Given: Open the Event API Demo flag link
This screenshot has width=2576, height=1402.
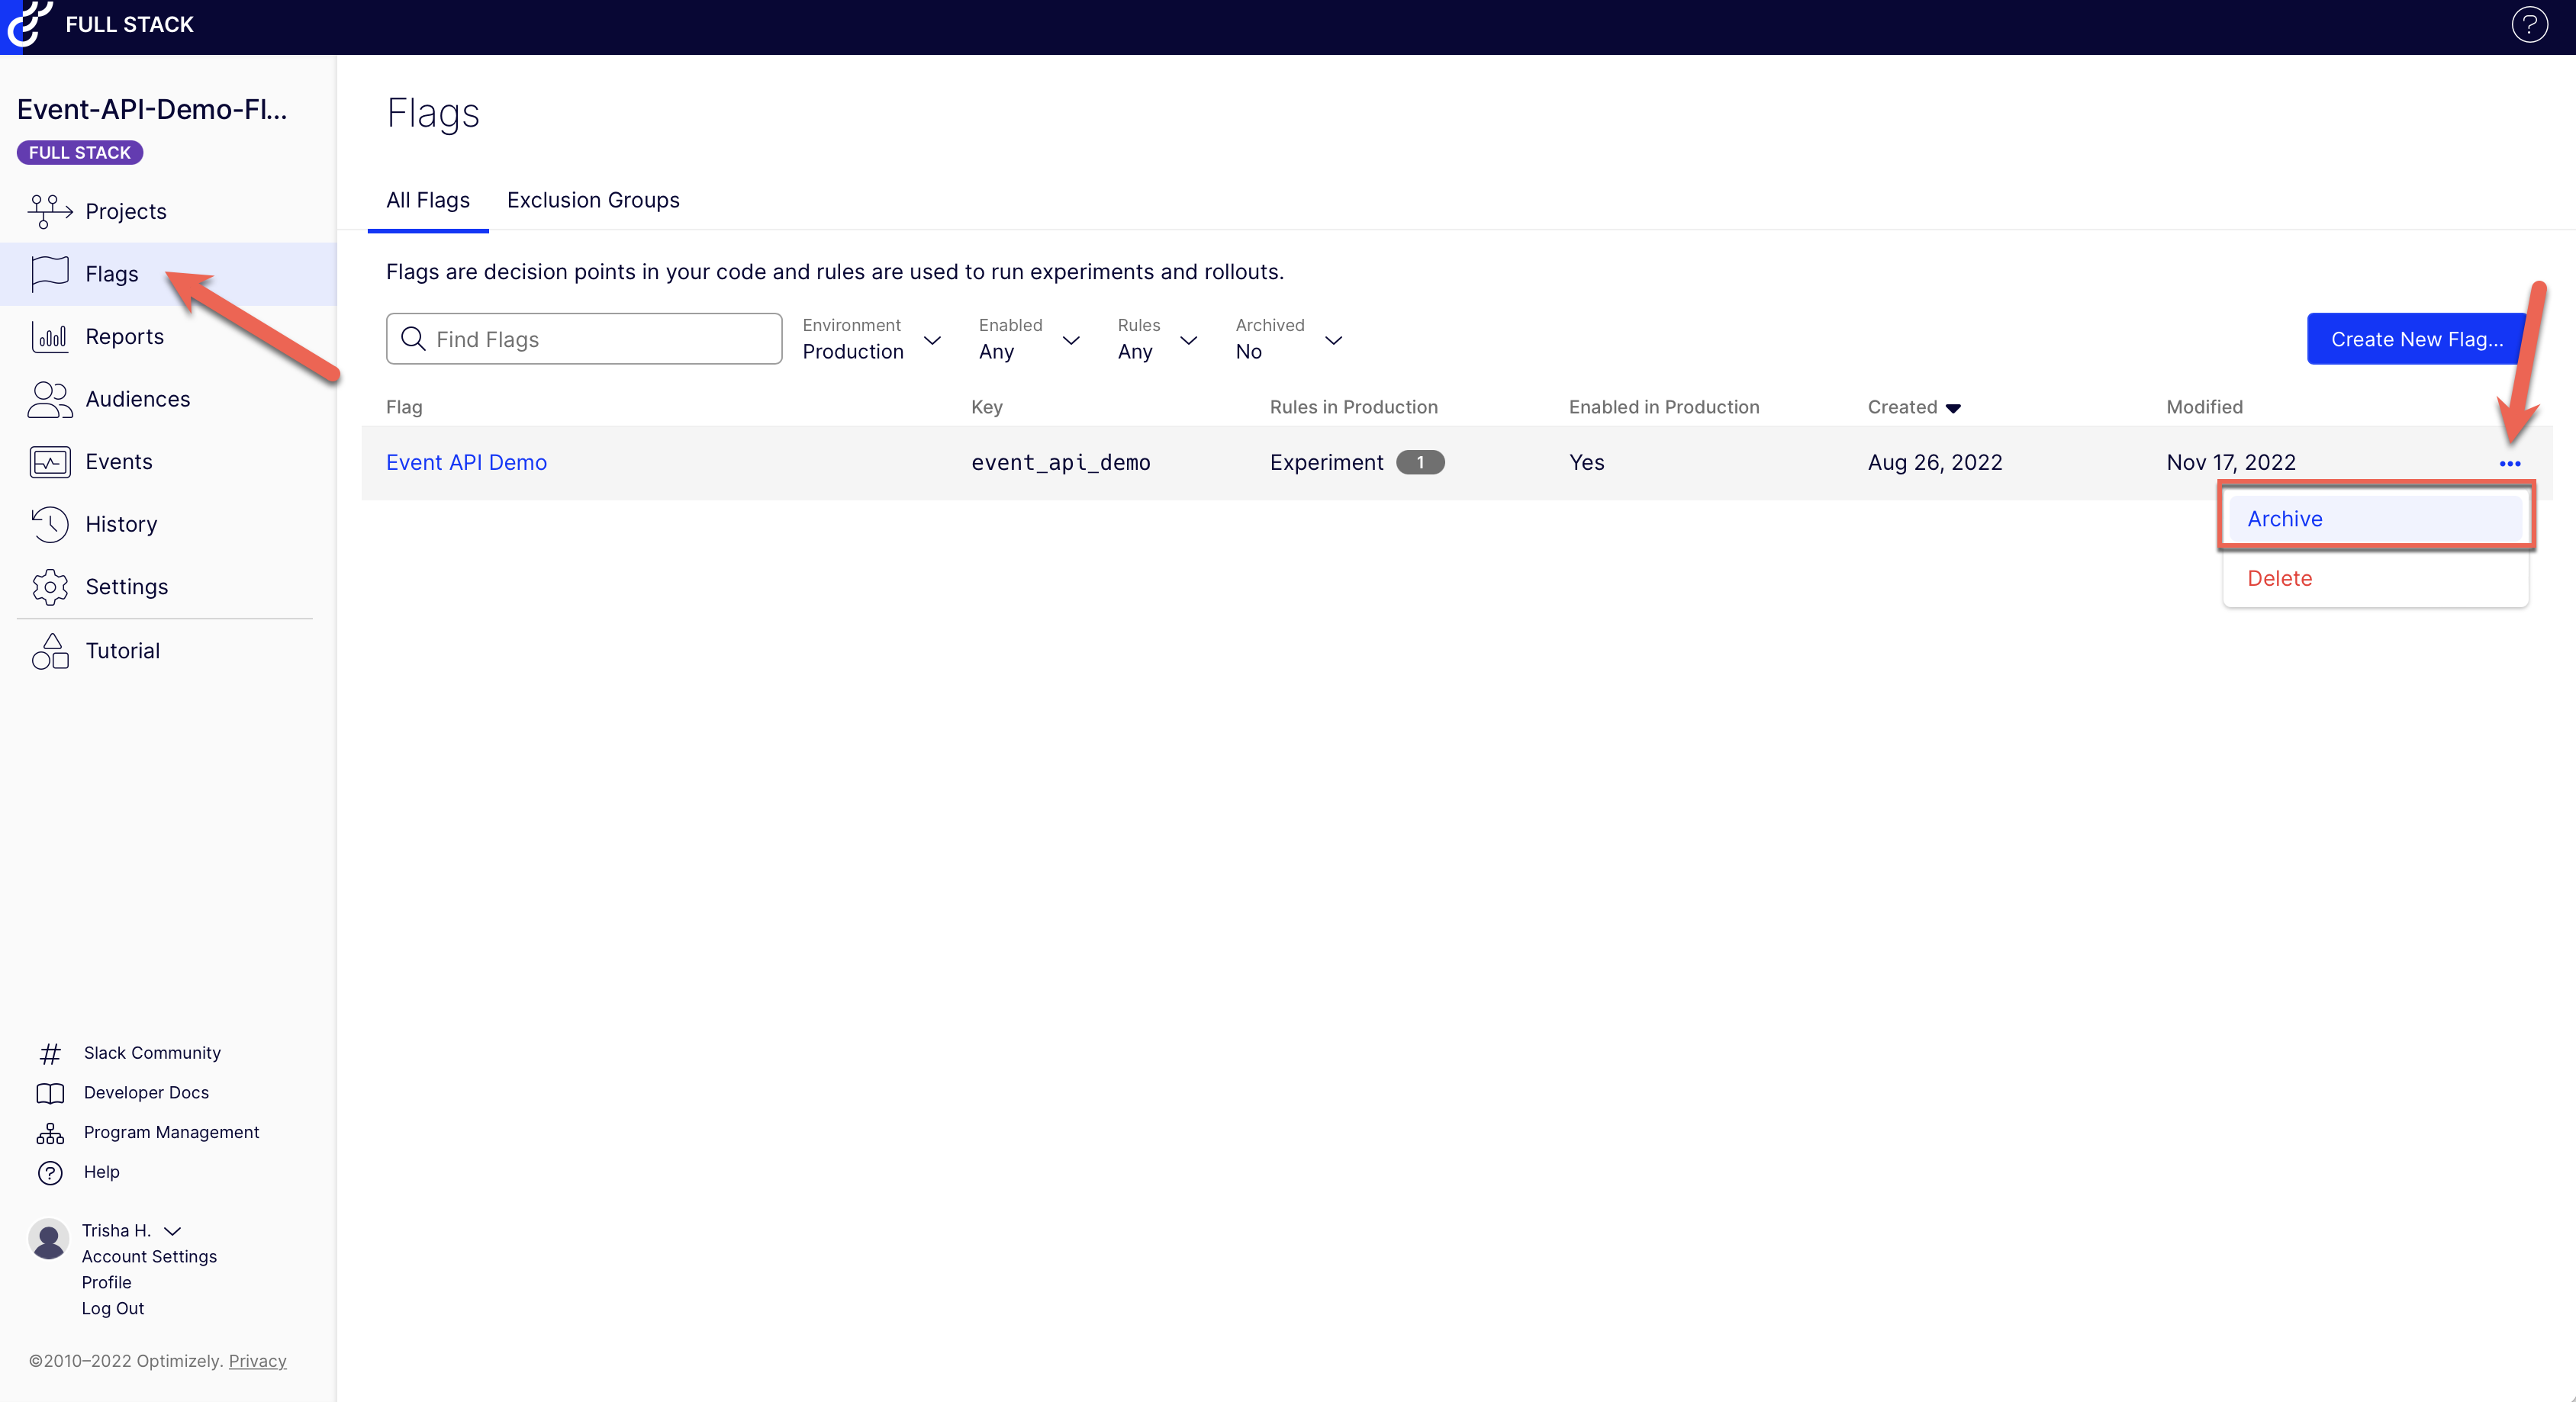Looking at the screenshot, I should click(x=466, y=462).
